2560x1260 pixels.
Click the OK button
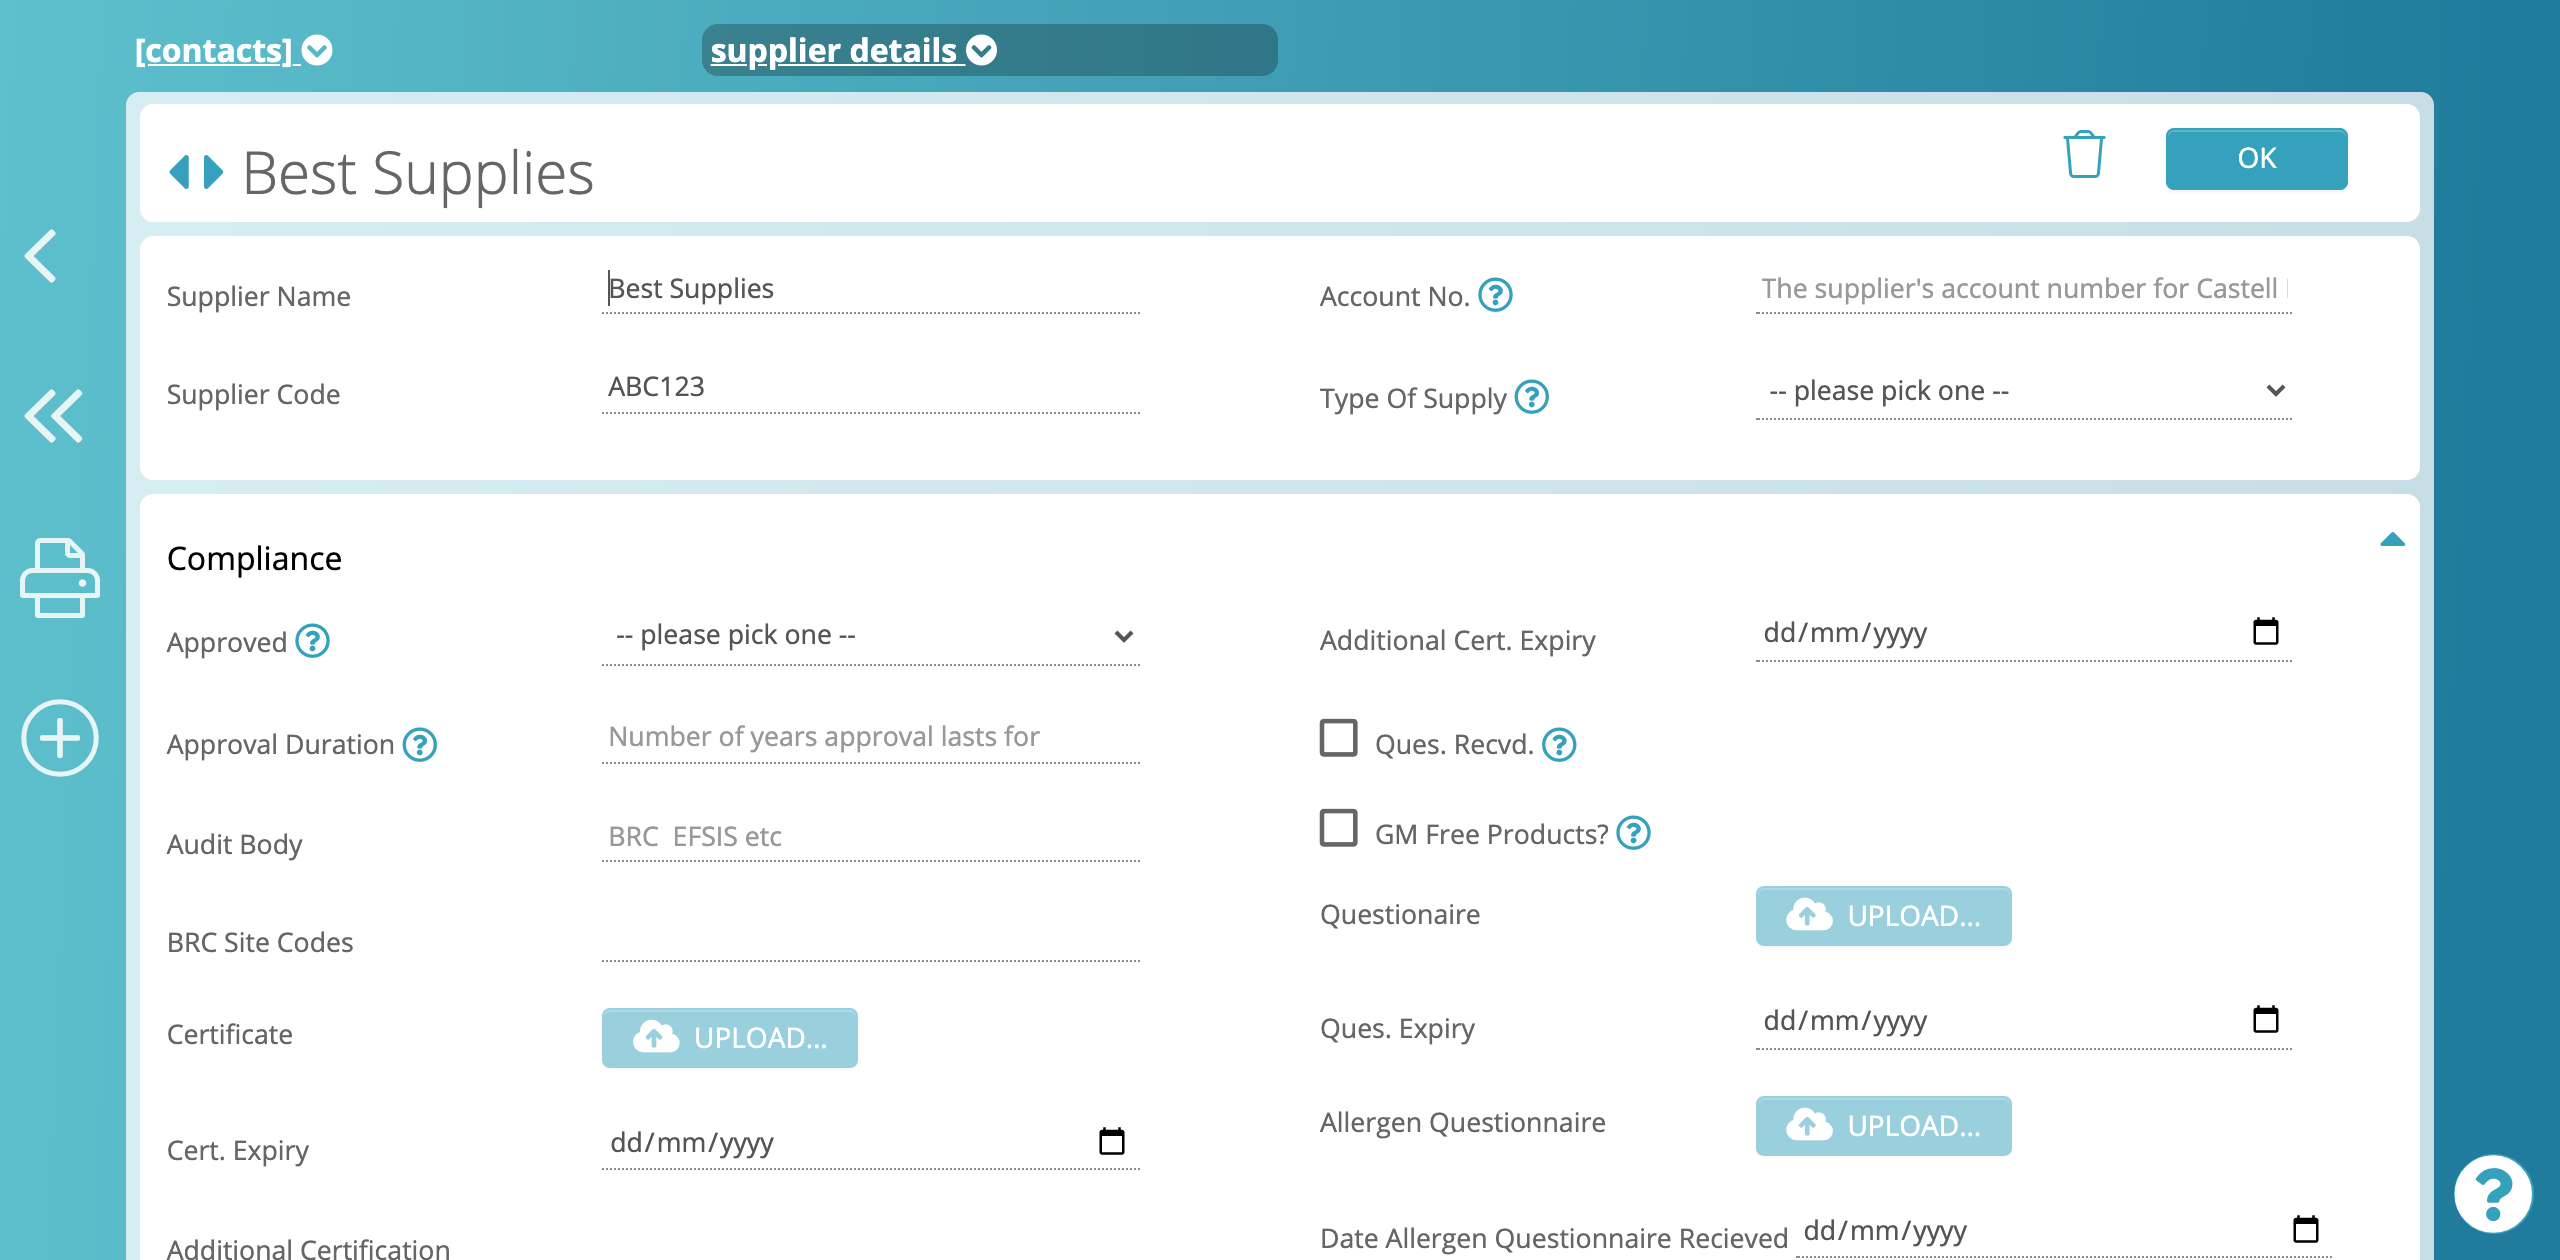2256,158
